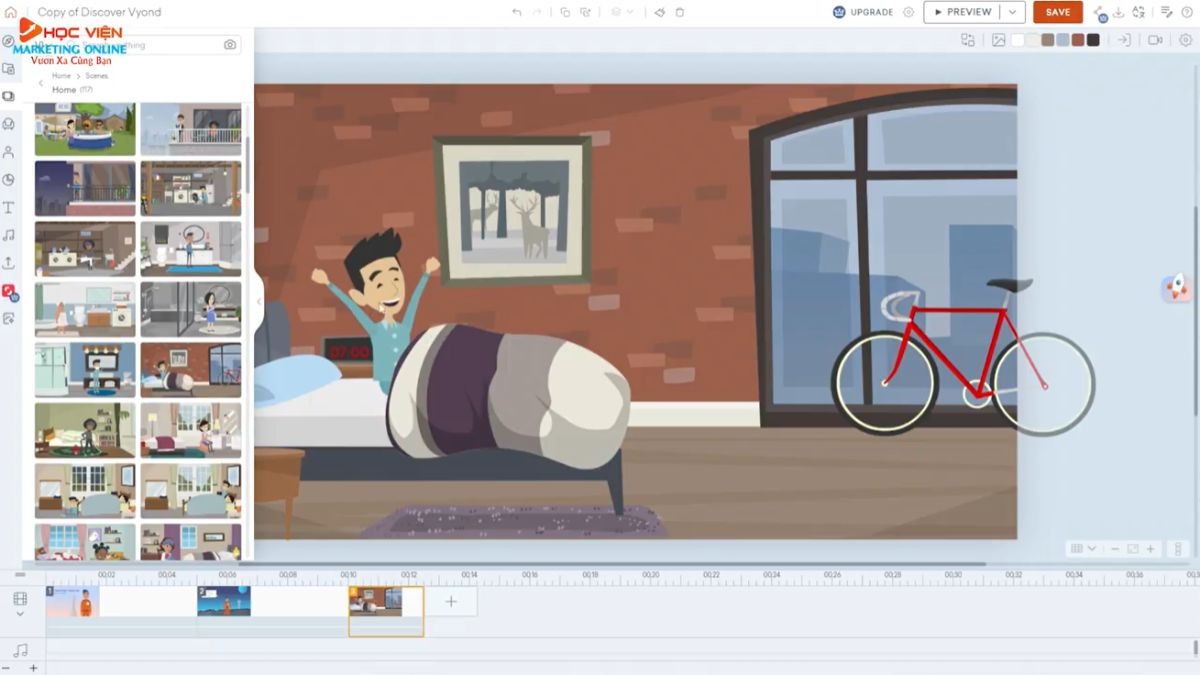Open the red premium sidebar icon

point(10,292)
